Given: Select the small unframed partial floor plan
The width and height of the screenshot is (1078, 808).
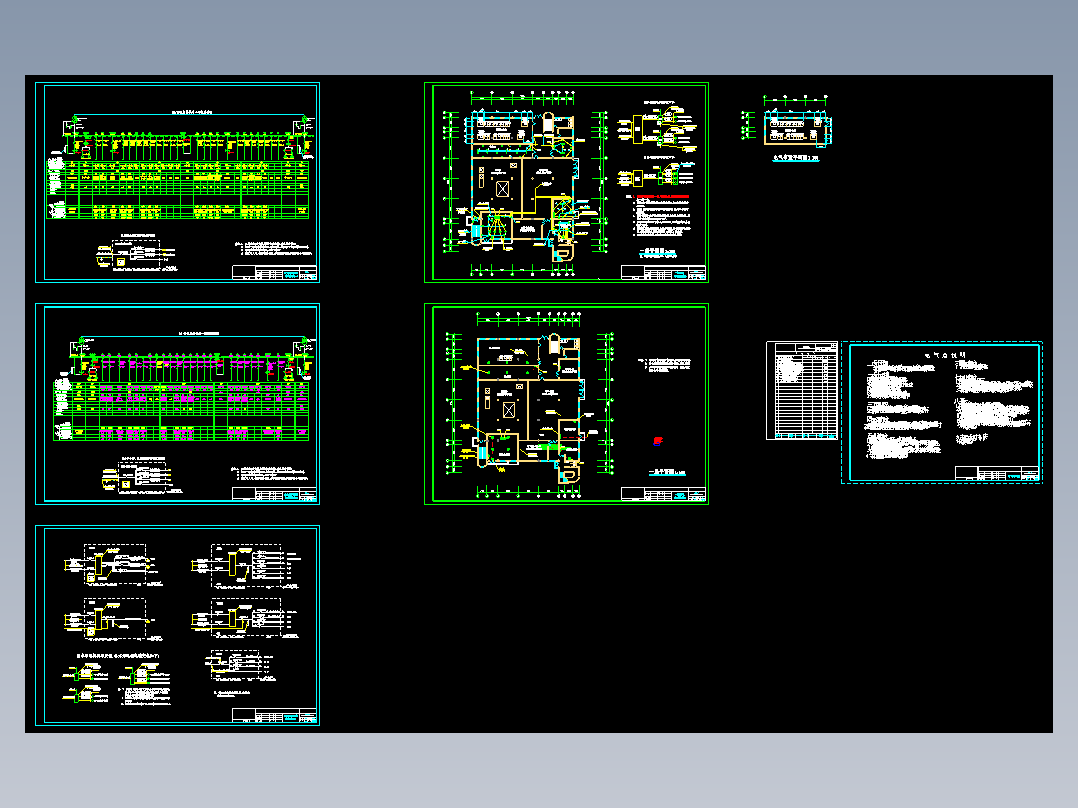Looking at the screenshot, I should click(x=786, y=128).
